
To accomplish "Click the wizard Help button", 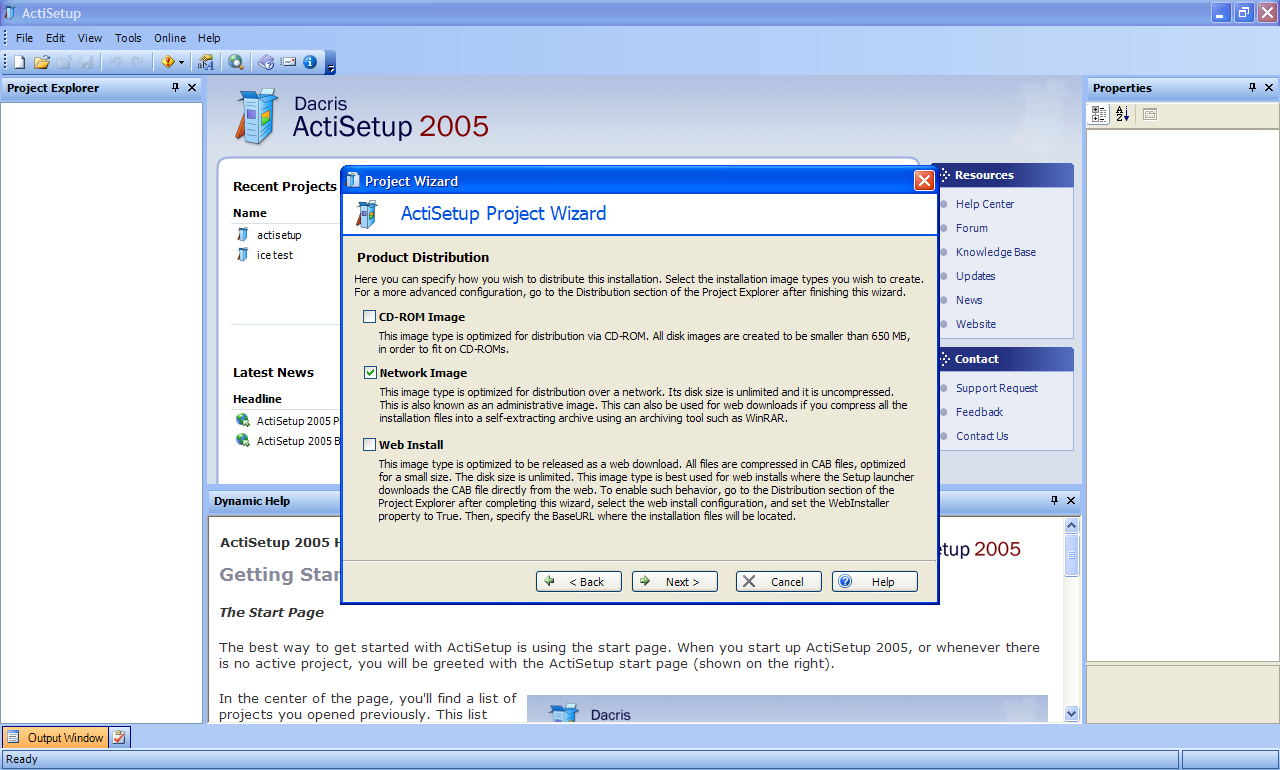I will click(x=875, y=582).
